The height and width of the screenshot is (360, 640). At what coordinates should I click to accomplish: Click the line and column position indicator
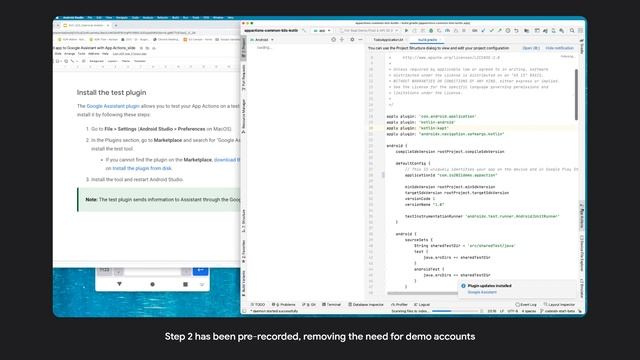[x=492, y=311]
